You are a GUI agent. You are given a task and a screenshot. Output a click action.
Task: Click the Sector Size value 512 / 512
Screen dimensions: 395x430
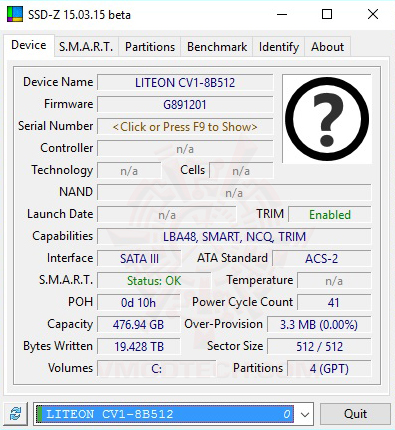click(x=319, y=347)
